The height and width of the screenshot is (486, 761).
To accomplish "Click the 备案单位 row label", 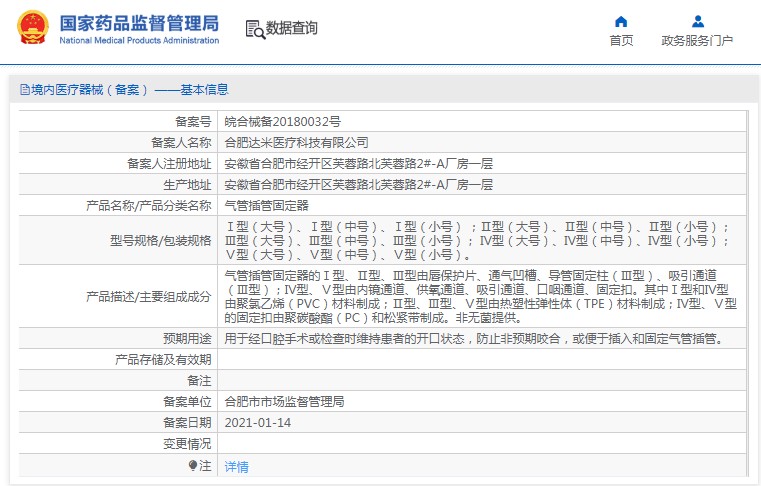I will (x=187, y=402).
